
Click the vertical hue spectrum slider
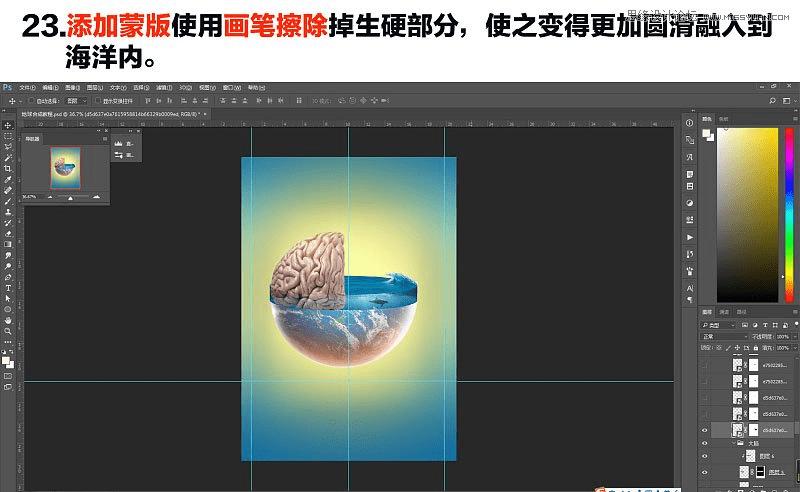click(x=789, y=214)
